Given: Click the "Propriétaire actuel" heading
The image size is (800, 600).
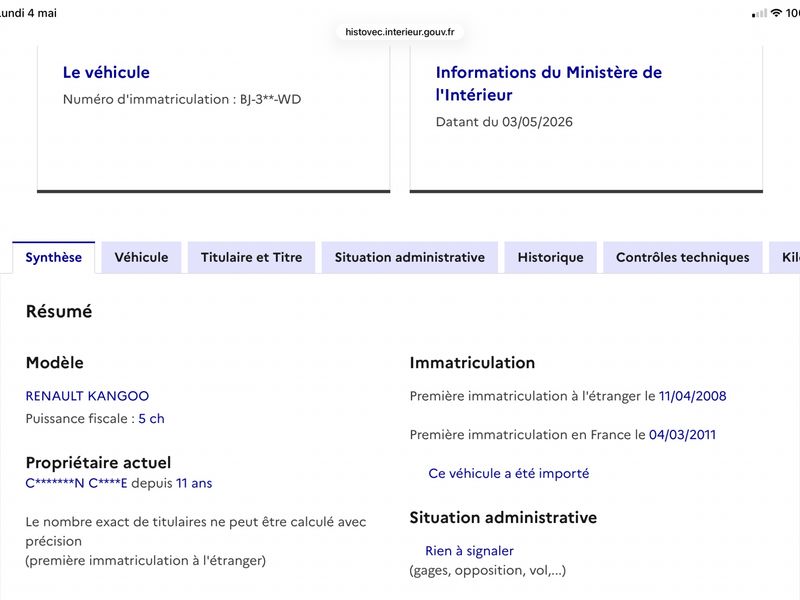Looking at the screenshot, I should [x=98, y=463].
